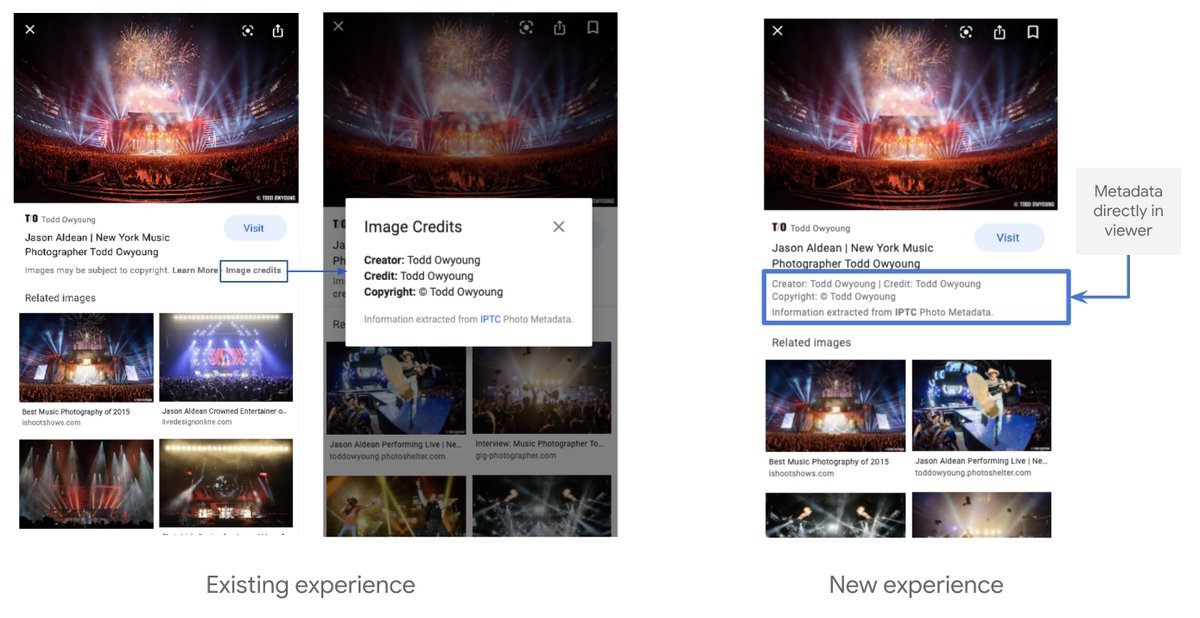Viewport: 1200px width, 618px height.
Task: Close the new experience viewer
Action: 777,31
